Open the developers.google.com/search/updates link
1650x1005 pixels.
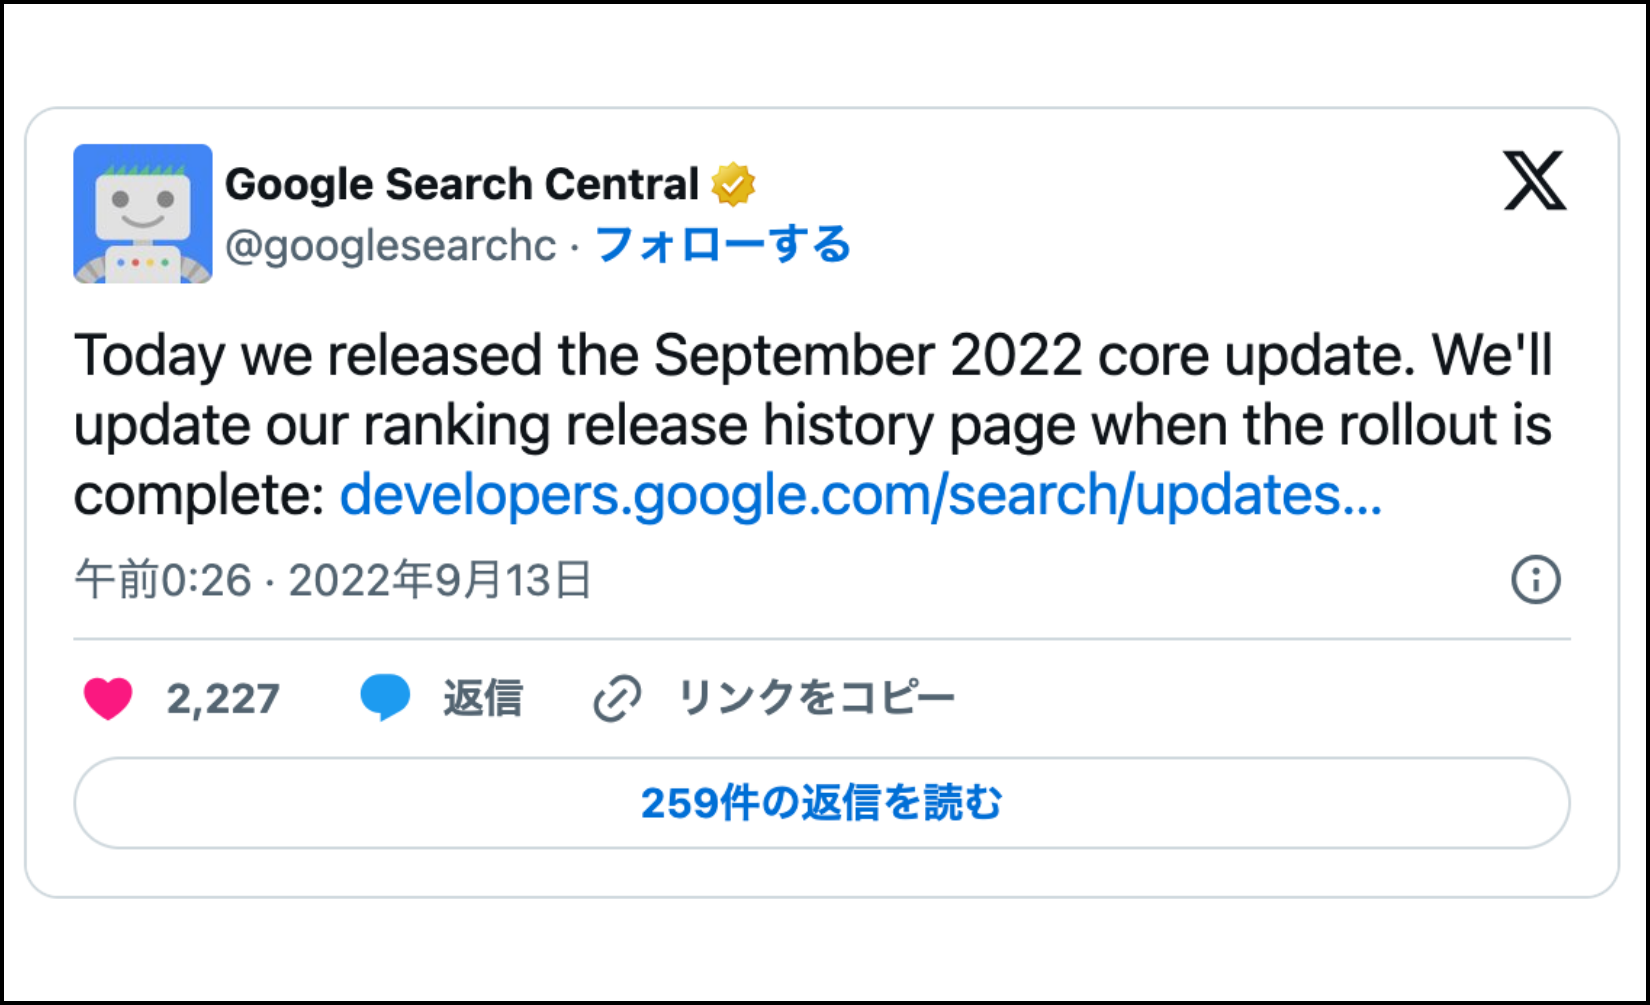861,495
